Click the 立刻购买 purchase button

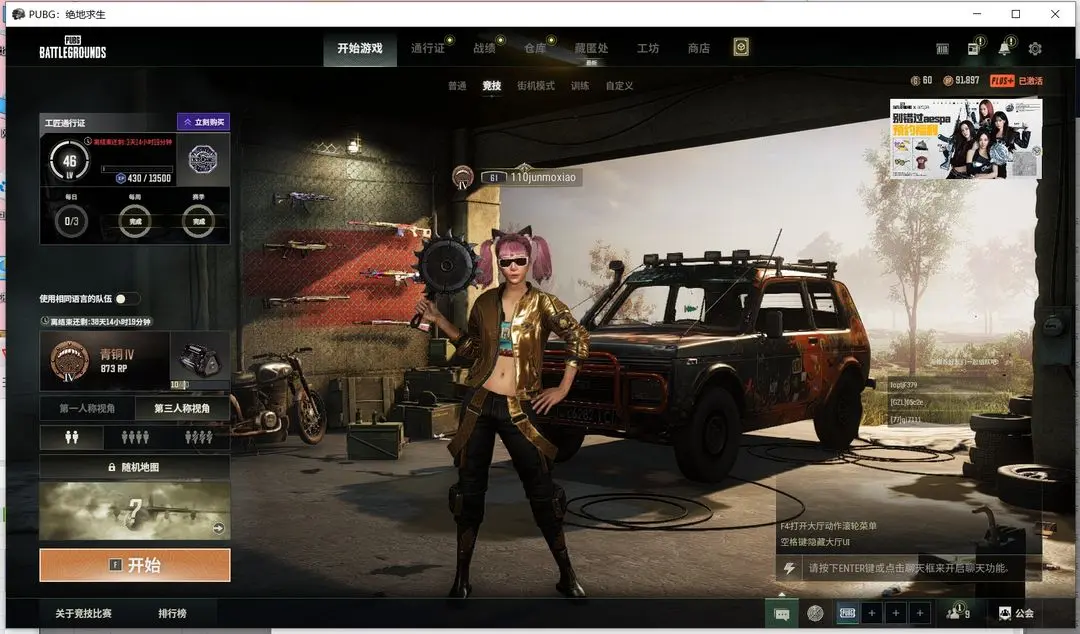[203, 122]
